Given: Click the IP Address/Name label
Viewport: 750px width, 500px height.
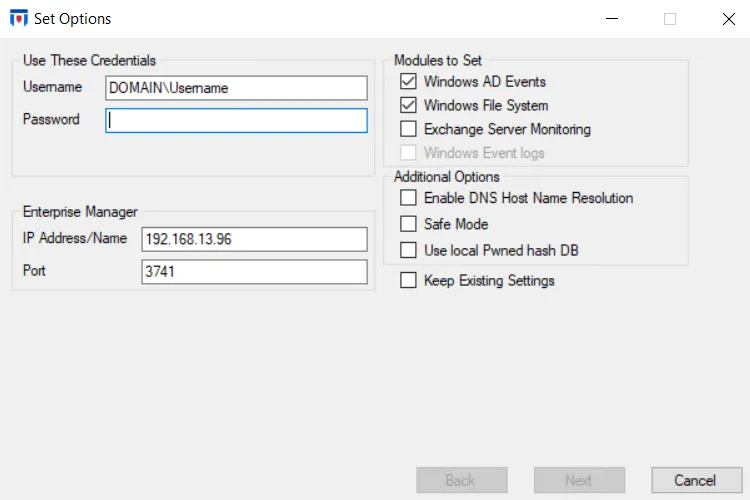Looking at the screenshot, I should (75, 238).
